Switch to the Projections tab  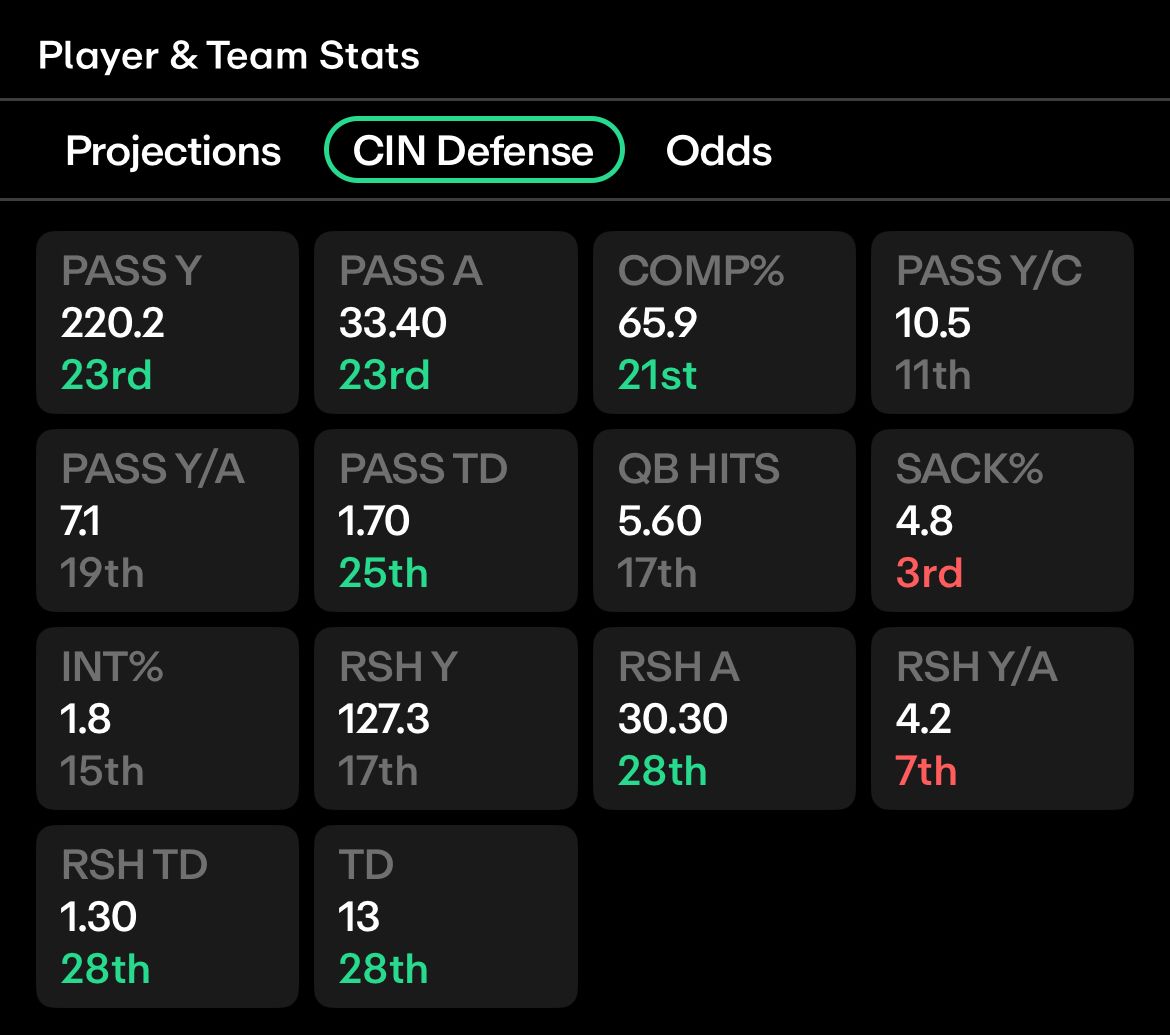[173, 151]
